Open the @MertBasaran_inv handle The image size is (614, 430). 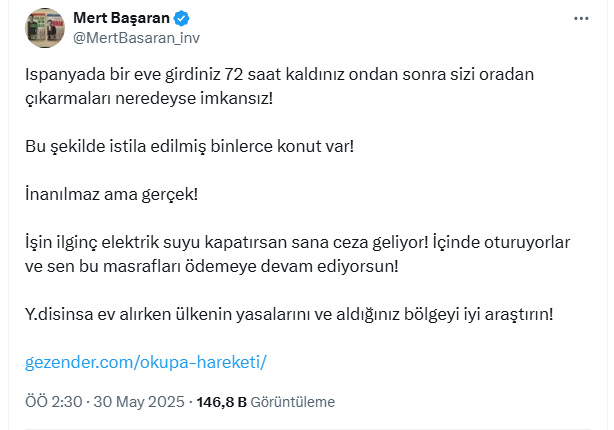(130, 37)
